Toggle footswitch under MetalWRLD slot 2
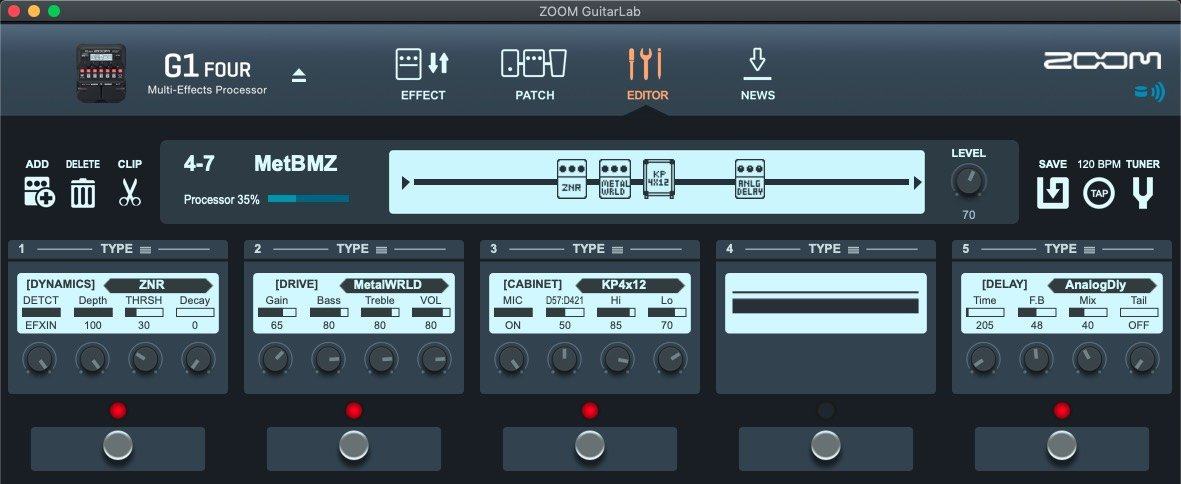The width and height of the screenshot is (1181, 484). coord(354,446)
